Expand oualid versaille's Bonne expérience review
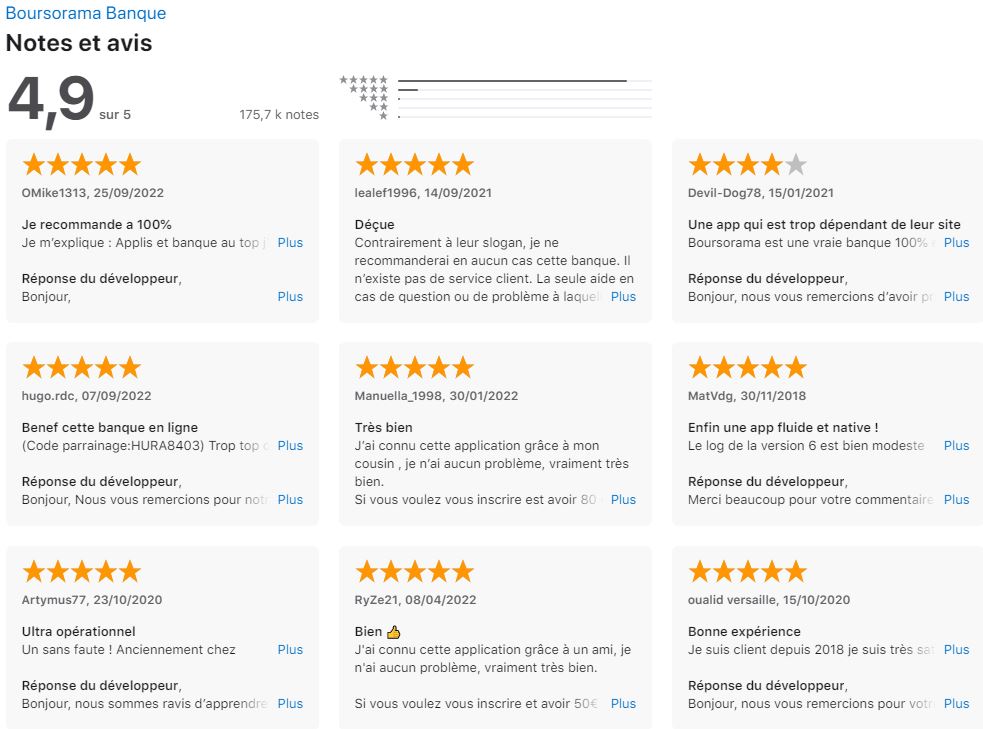The image size is (983, 729). click(x=956, y=650)
